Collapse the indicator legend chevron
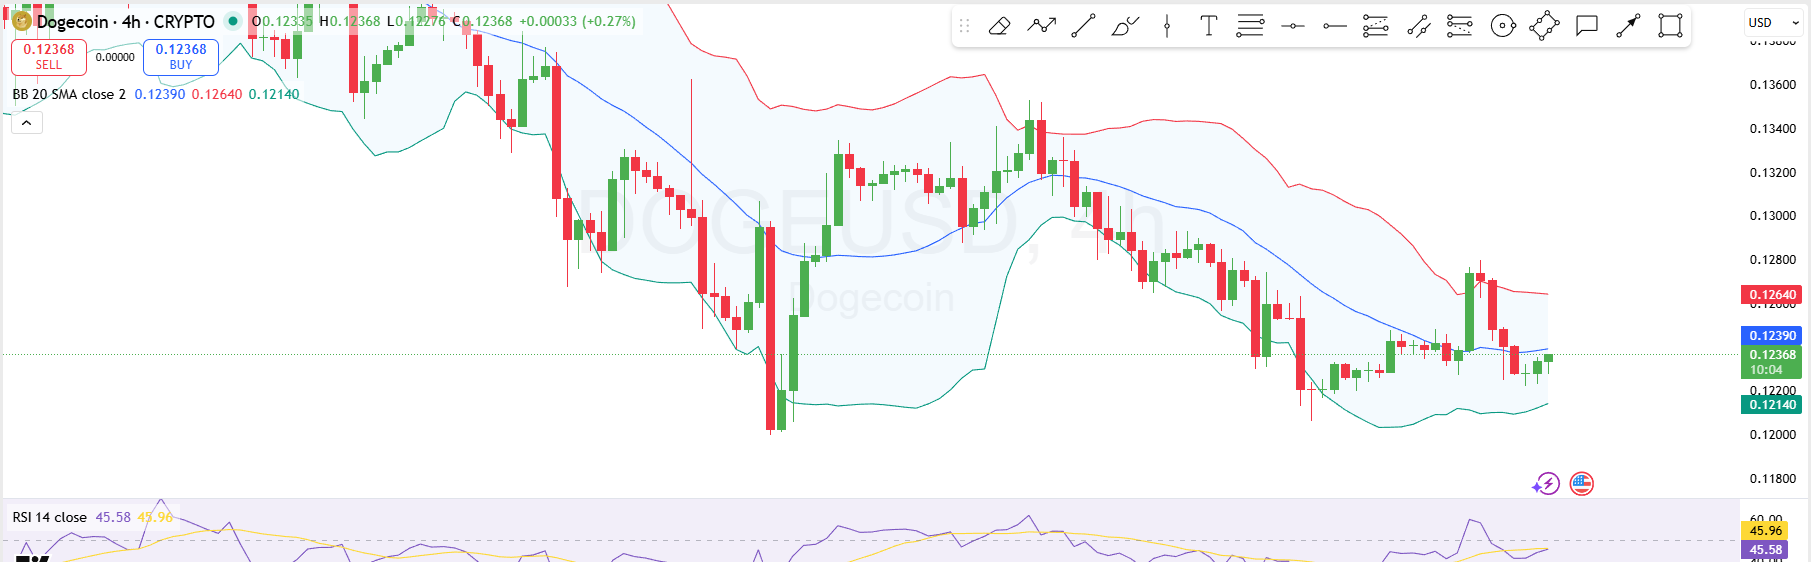 point(26,123)
